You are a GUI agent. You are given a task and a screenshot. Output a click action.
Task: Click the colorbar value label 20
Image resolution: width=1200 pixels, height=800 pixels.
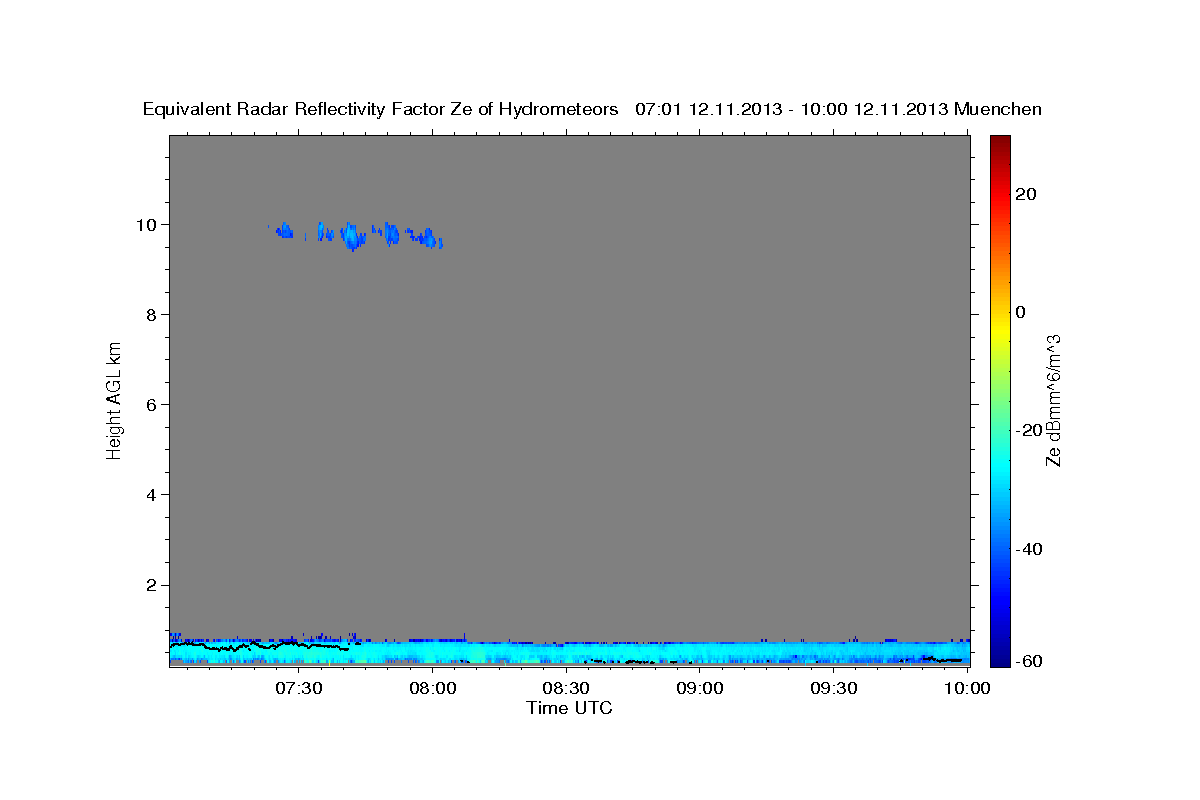pos(1025,194)
